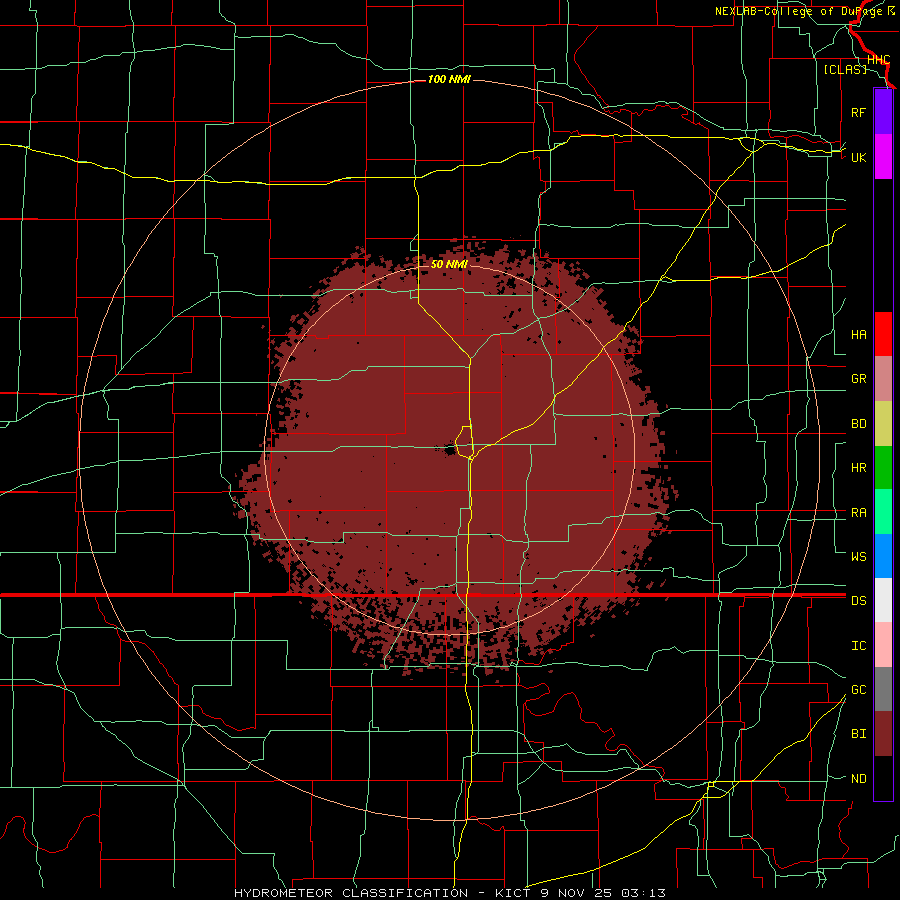Pick the RA light green legend swatch
The width and height of the screenshot is (900, 900).
(883, 511)
